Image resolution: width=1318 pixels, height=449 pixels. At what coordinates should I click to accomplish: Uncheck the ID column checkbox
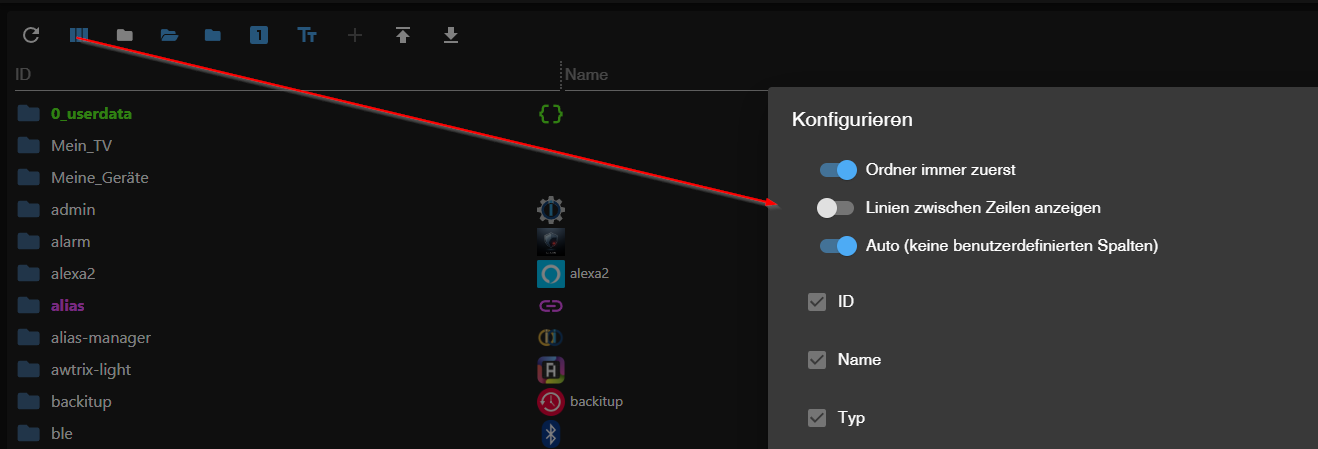[817, 302]
